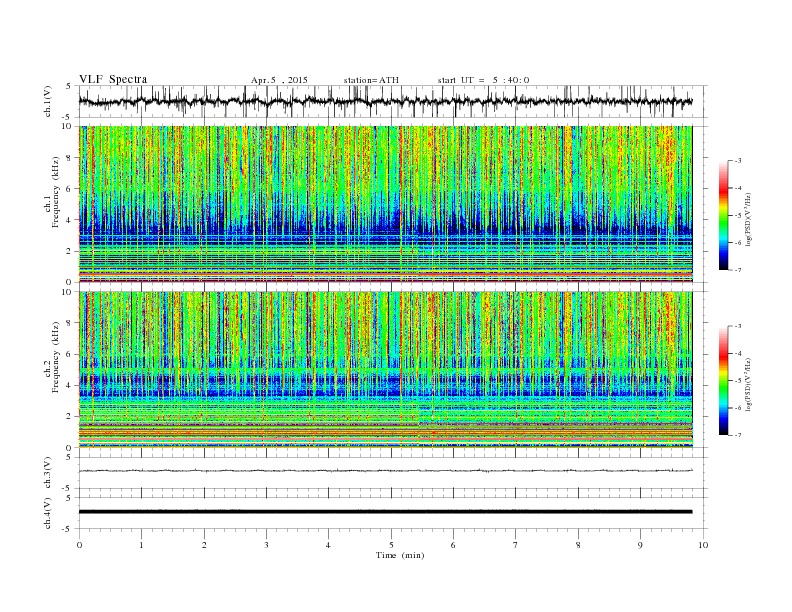Click the 'Time (min)' axis title
This screenshot has height=612, width=792.
pos(400,555)
